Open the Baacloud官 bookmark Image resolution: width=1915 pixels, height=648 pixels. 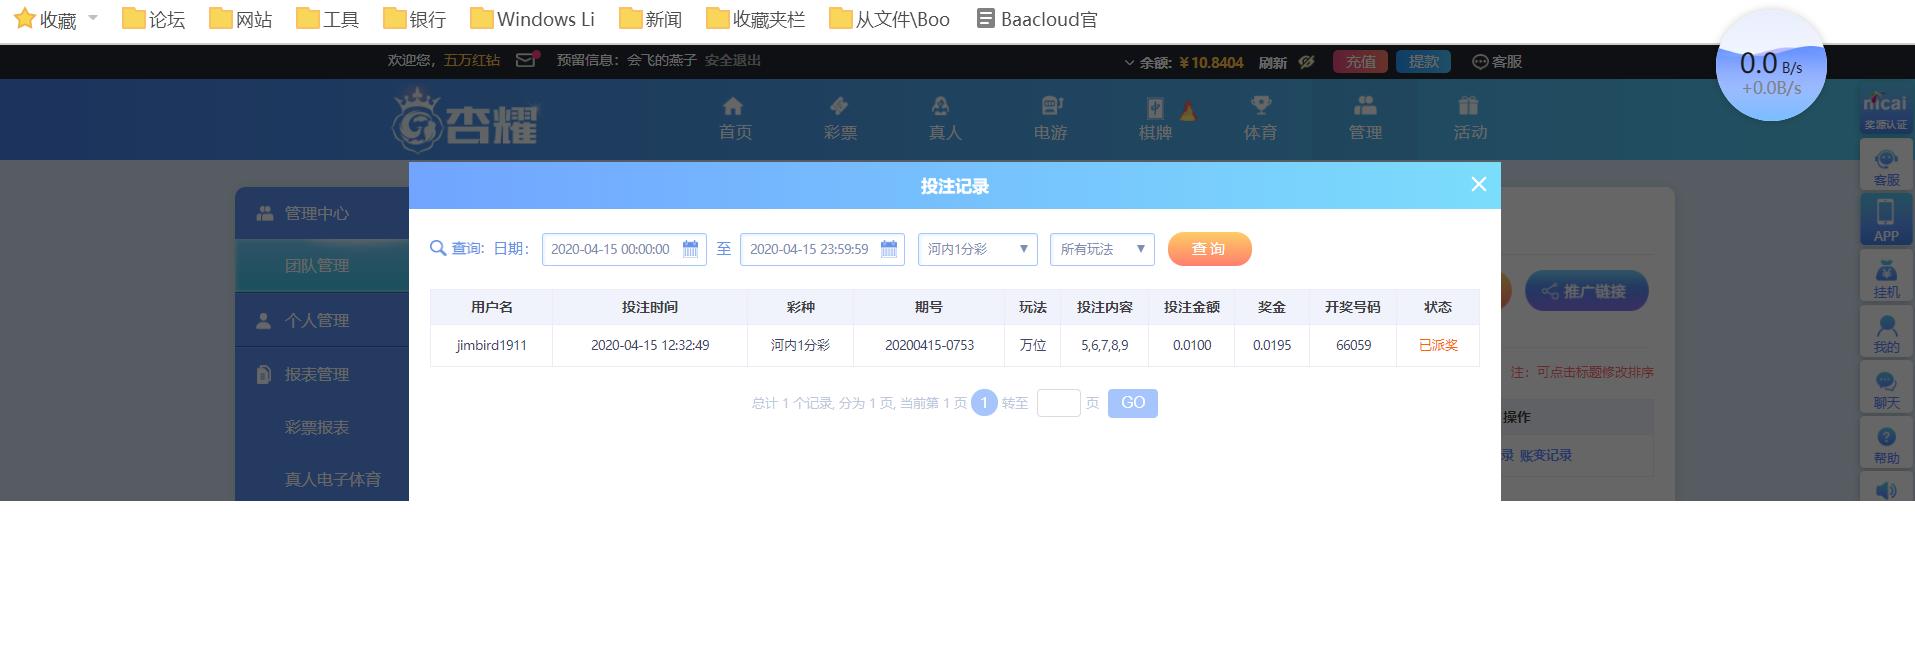click(1037, 19)
